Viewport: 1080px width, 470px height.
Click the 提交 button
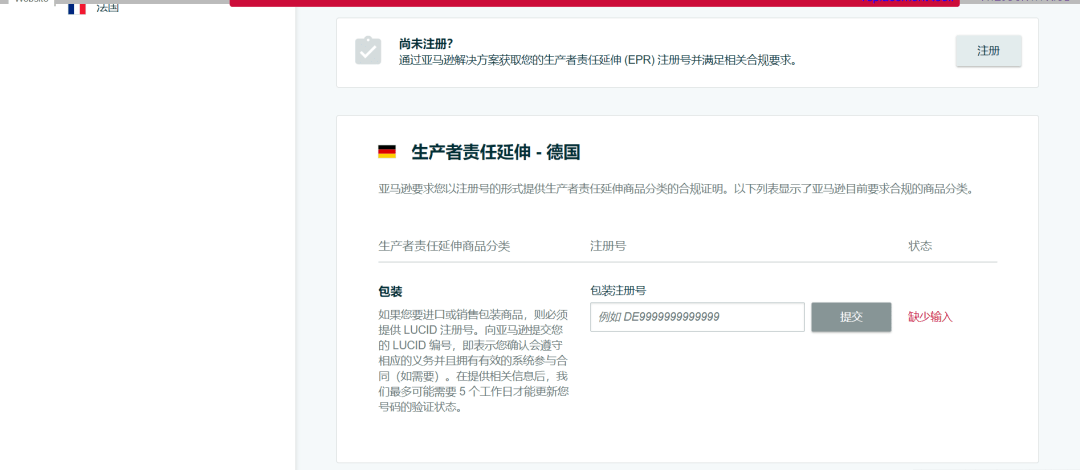tap(851, 317)
